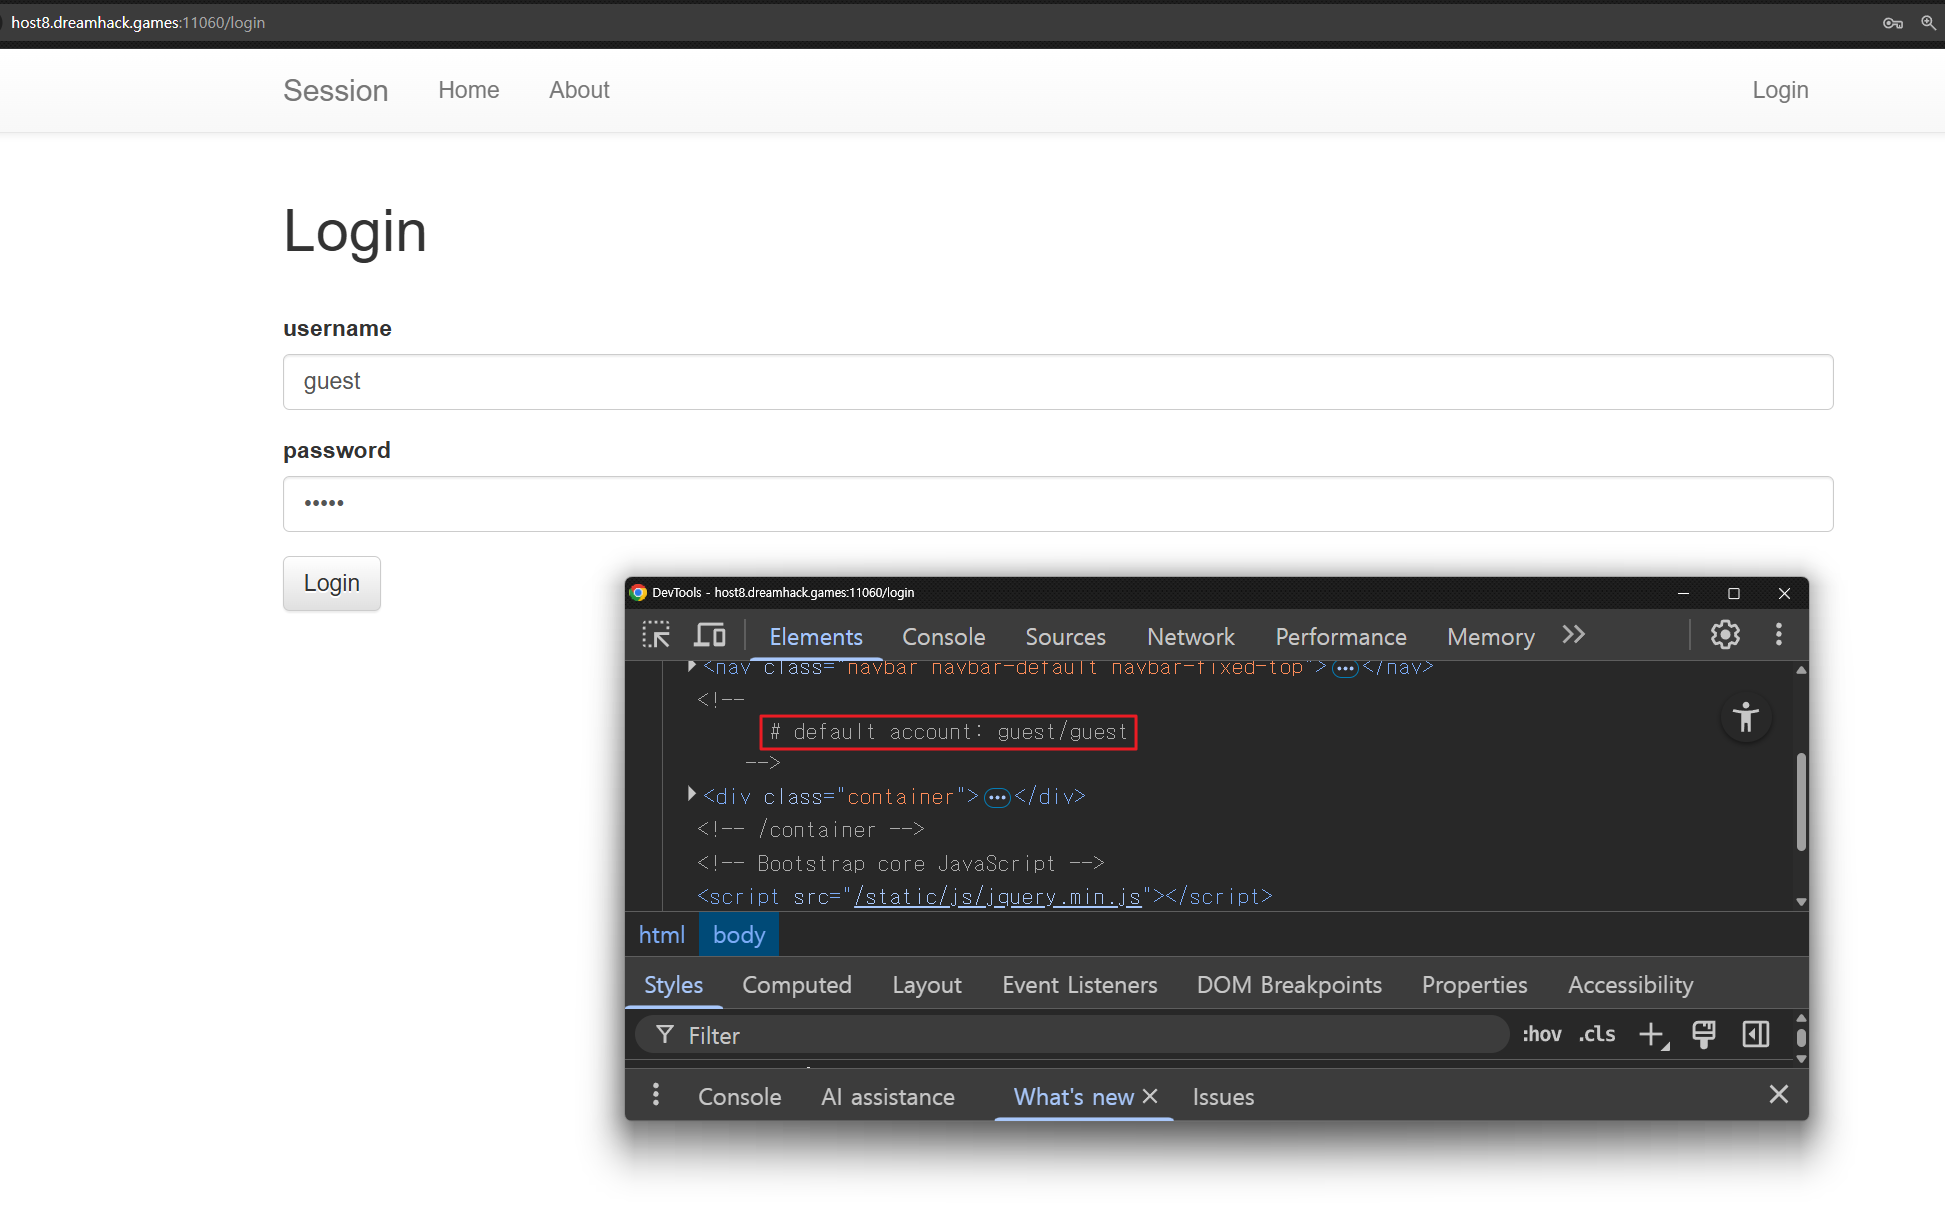
Task: Open browser zoom magnifier icon
Action: (x=1928, y=23)
